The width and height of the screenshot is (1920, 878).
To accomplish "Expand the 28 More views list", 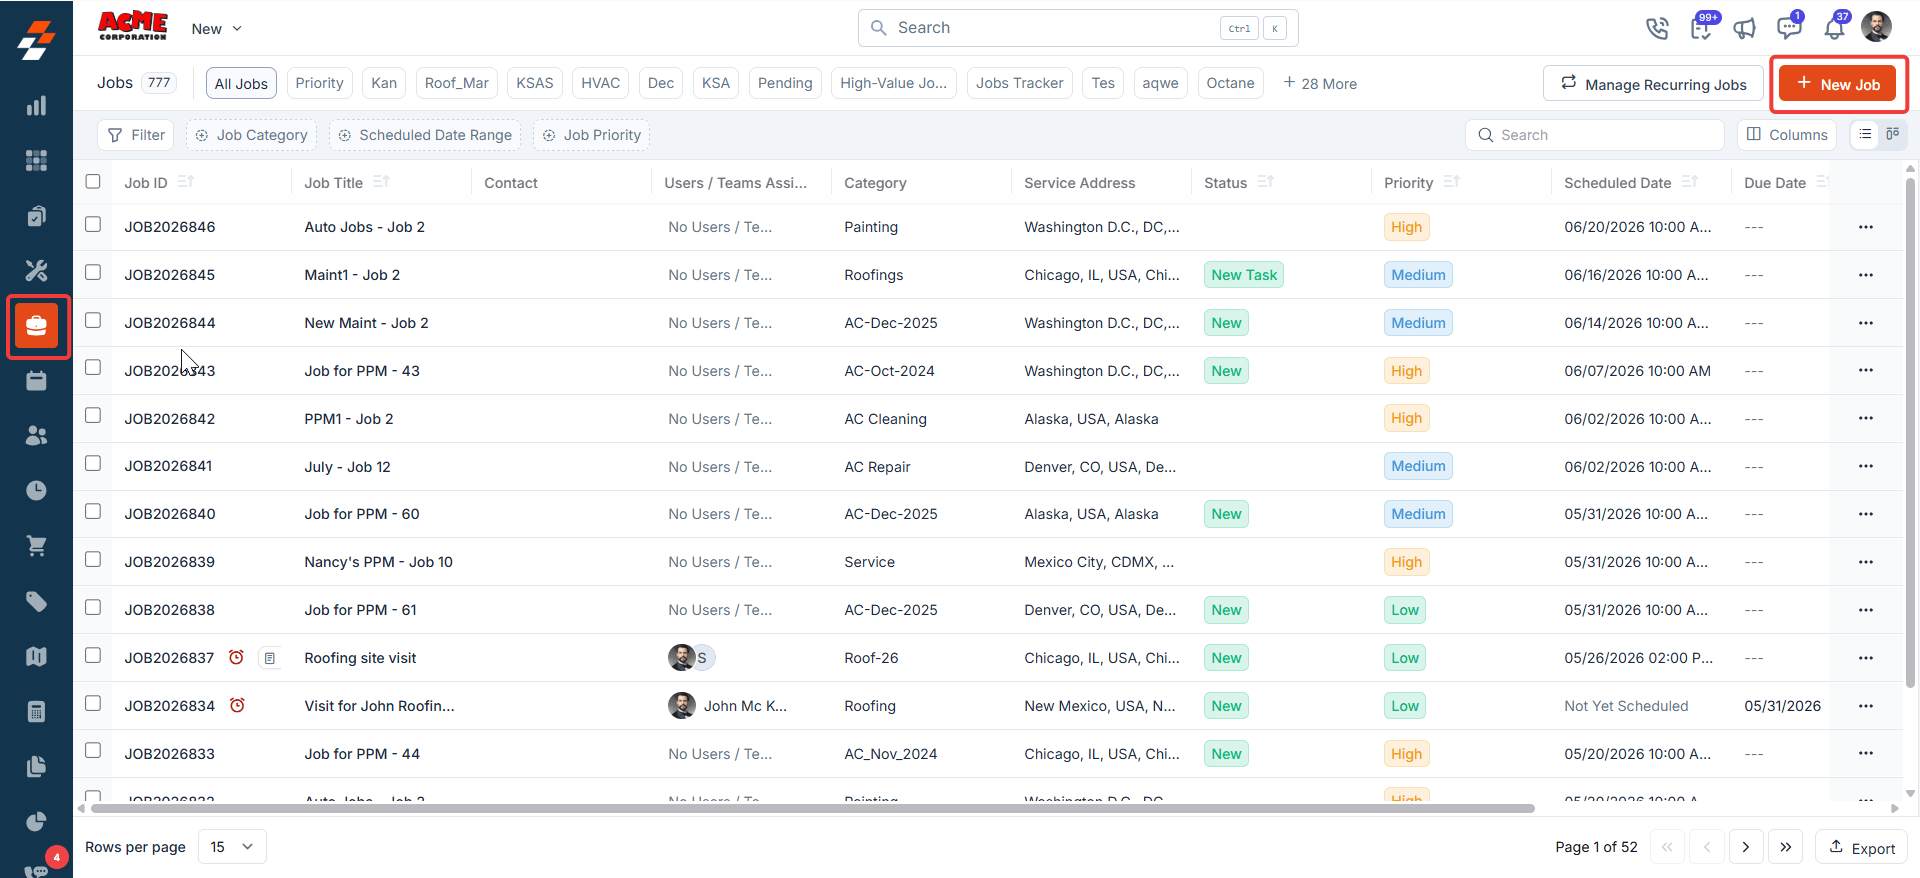I will click(1320, 83).
